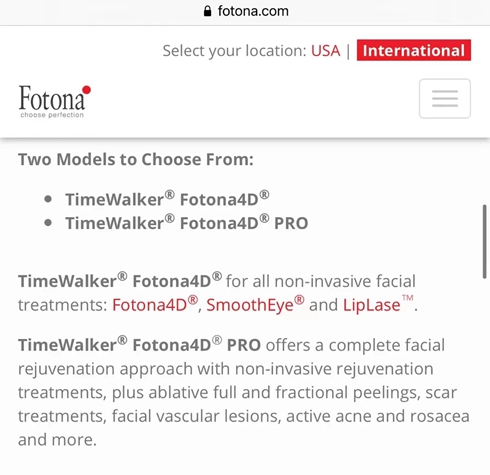Viewport: 490px width, 475px height.
Task: Click the 'and more.' closing text
Action: pos(57,440)
